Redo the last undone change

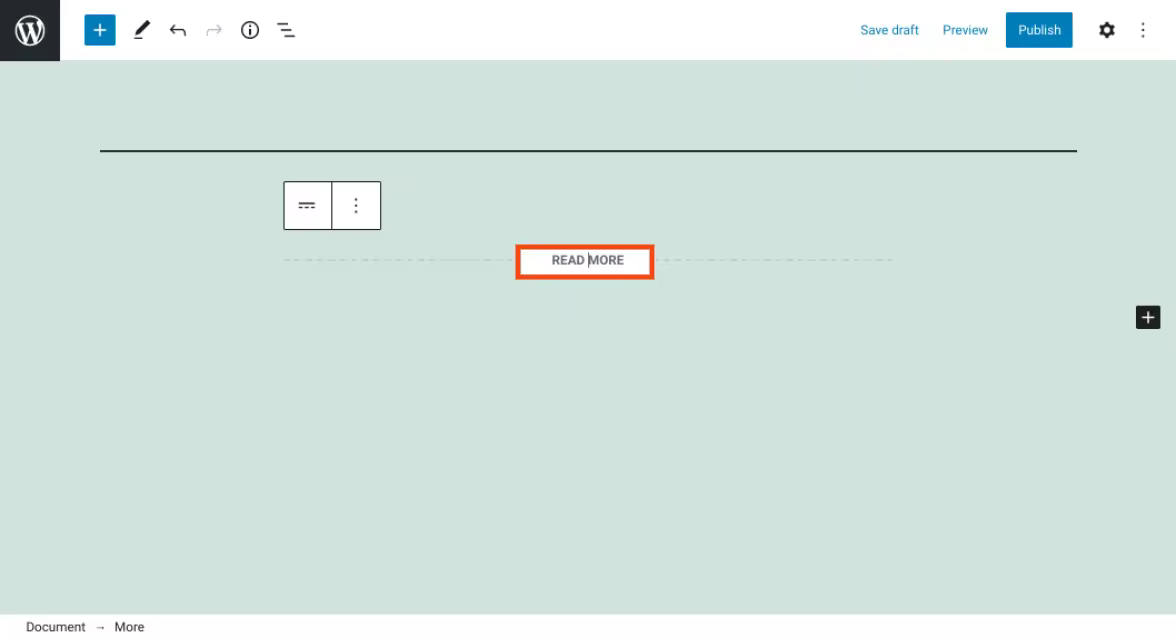coord(214,30)
